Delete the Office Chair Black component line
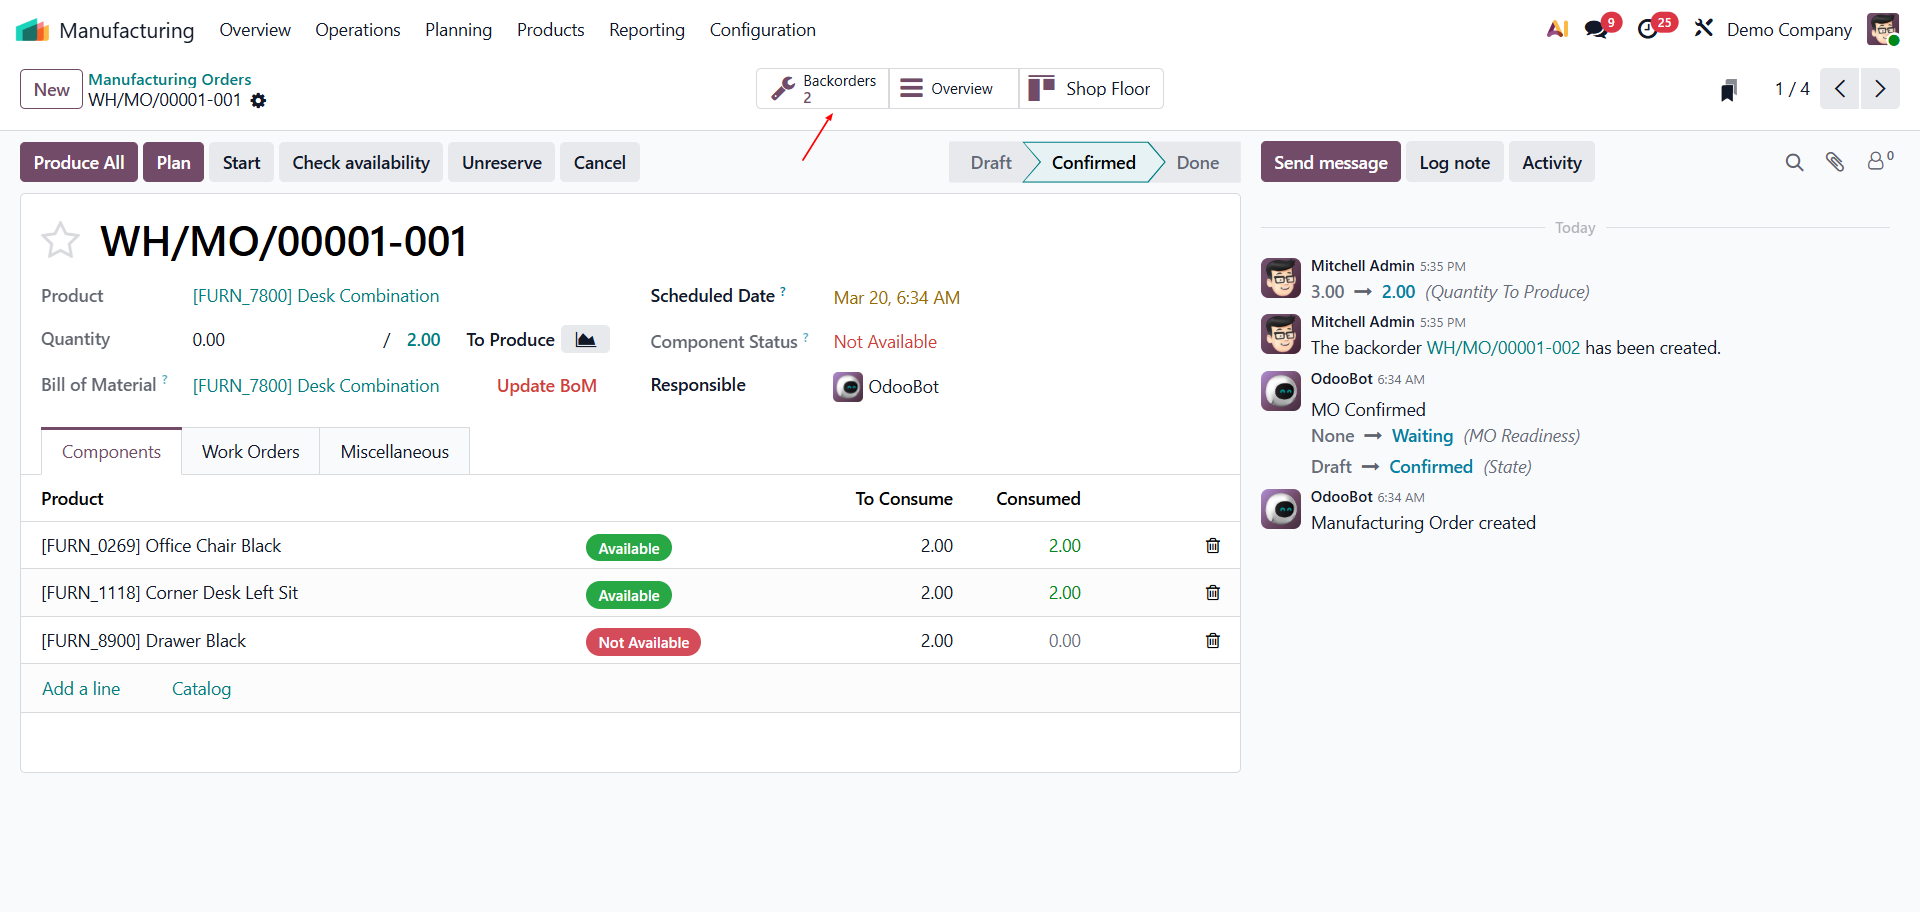Image resolution: width=1920 pixels, height=912 pixels. click(1212, 546)
